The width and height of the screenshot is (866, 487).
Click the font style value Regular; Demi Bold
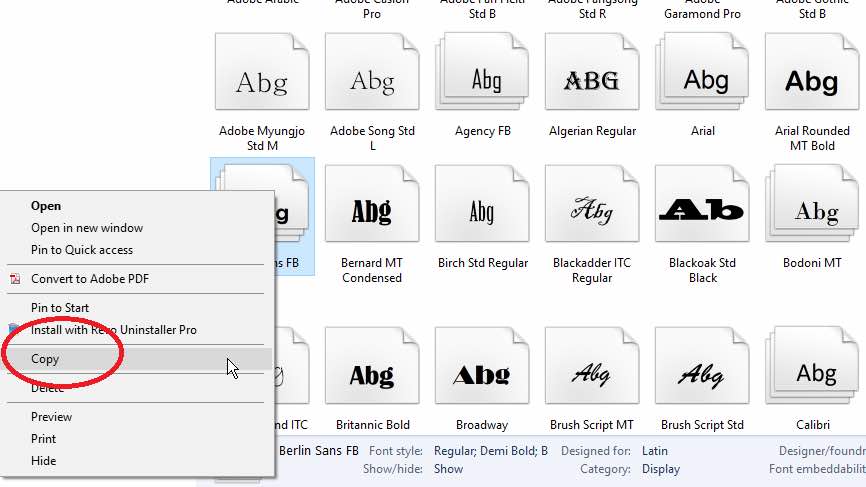coord(490,451)
